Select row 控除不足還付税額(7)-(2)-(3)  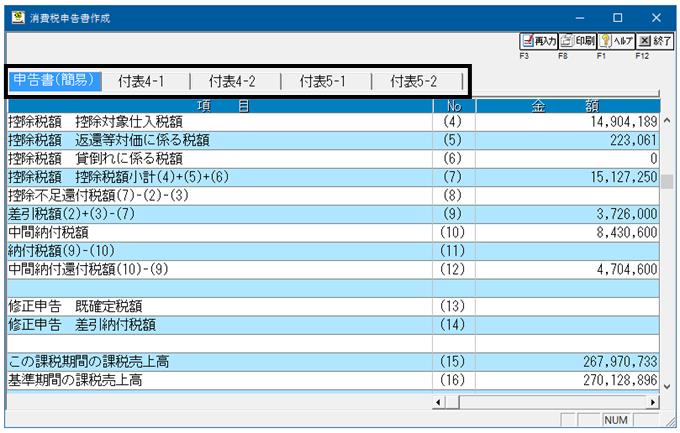click(x=334, y=196)
